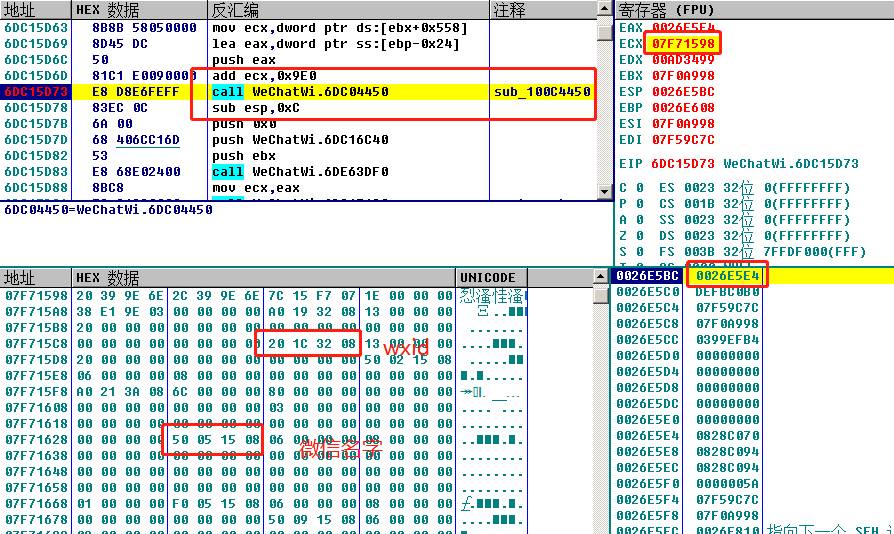Click the stack value 0399EFB4
This screenshot has height=534, width=894.
coord(728,340)
